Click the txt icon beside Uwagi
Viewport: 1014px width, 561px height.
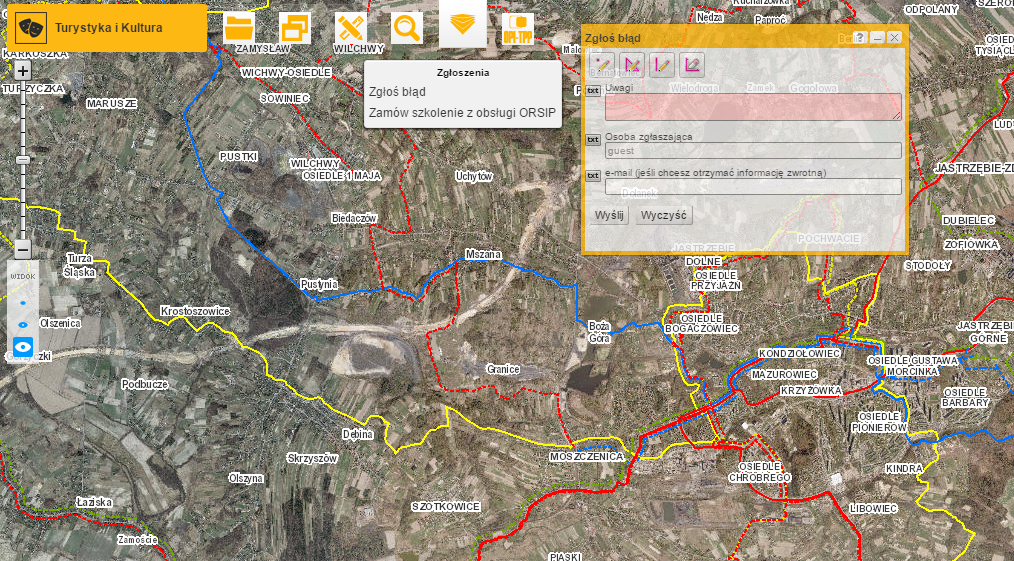[x=593, y=90]
